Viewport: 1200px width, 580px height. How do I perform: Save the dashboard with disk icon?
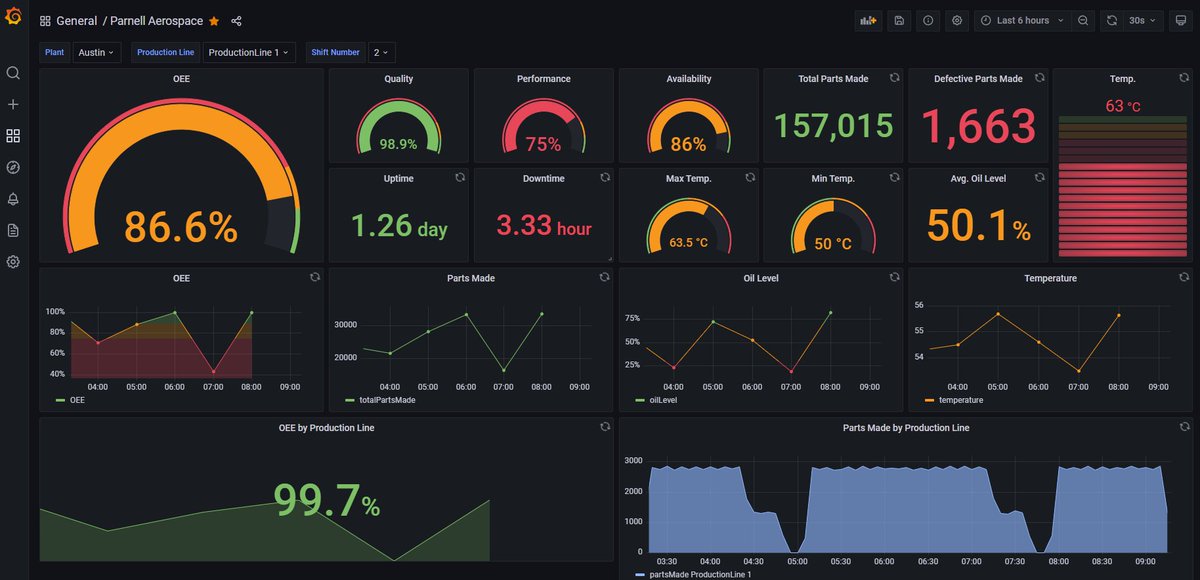(x=899, y=20)
